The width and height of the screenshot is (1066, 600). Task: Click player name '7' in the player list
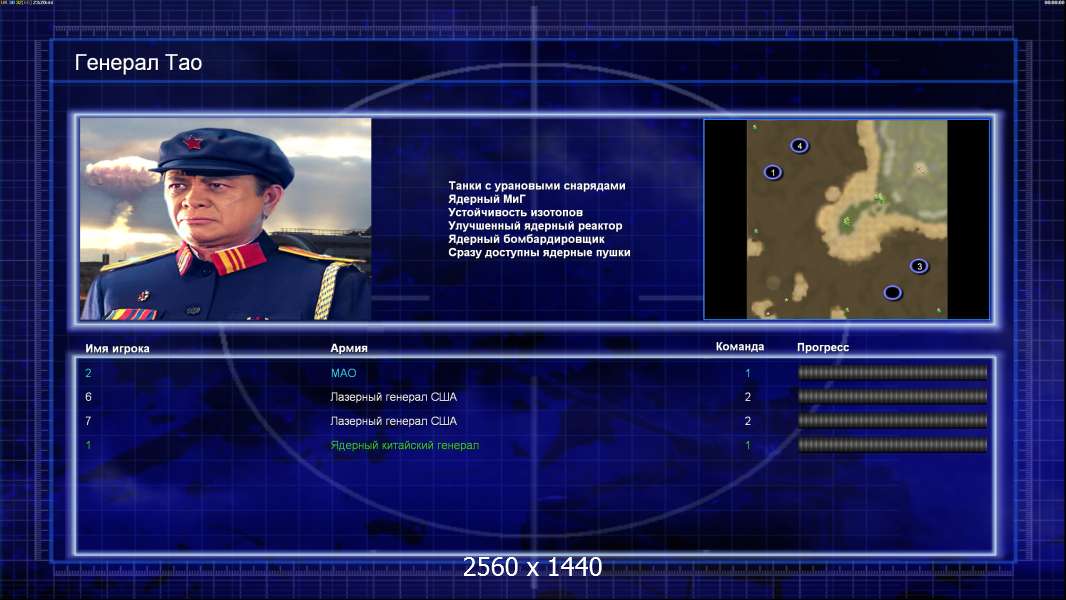(x=88, y=421)
